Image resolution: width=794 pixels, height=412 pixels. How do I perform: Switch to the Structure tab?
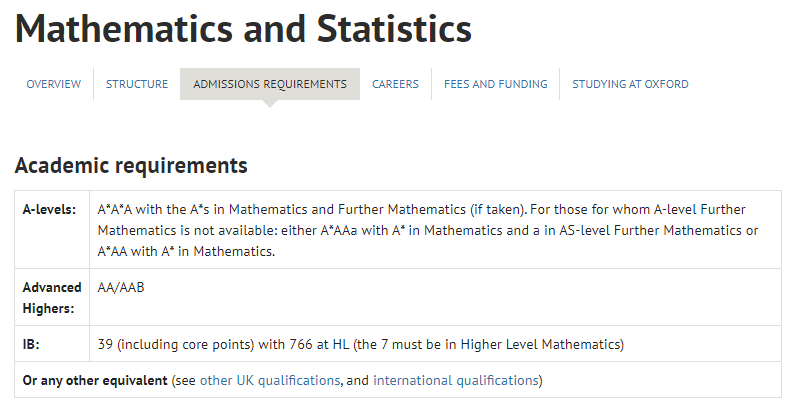(137, 84)
